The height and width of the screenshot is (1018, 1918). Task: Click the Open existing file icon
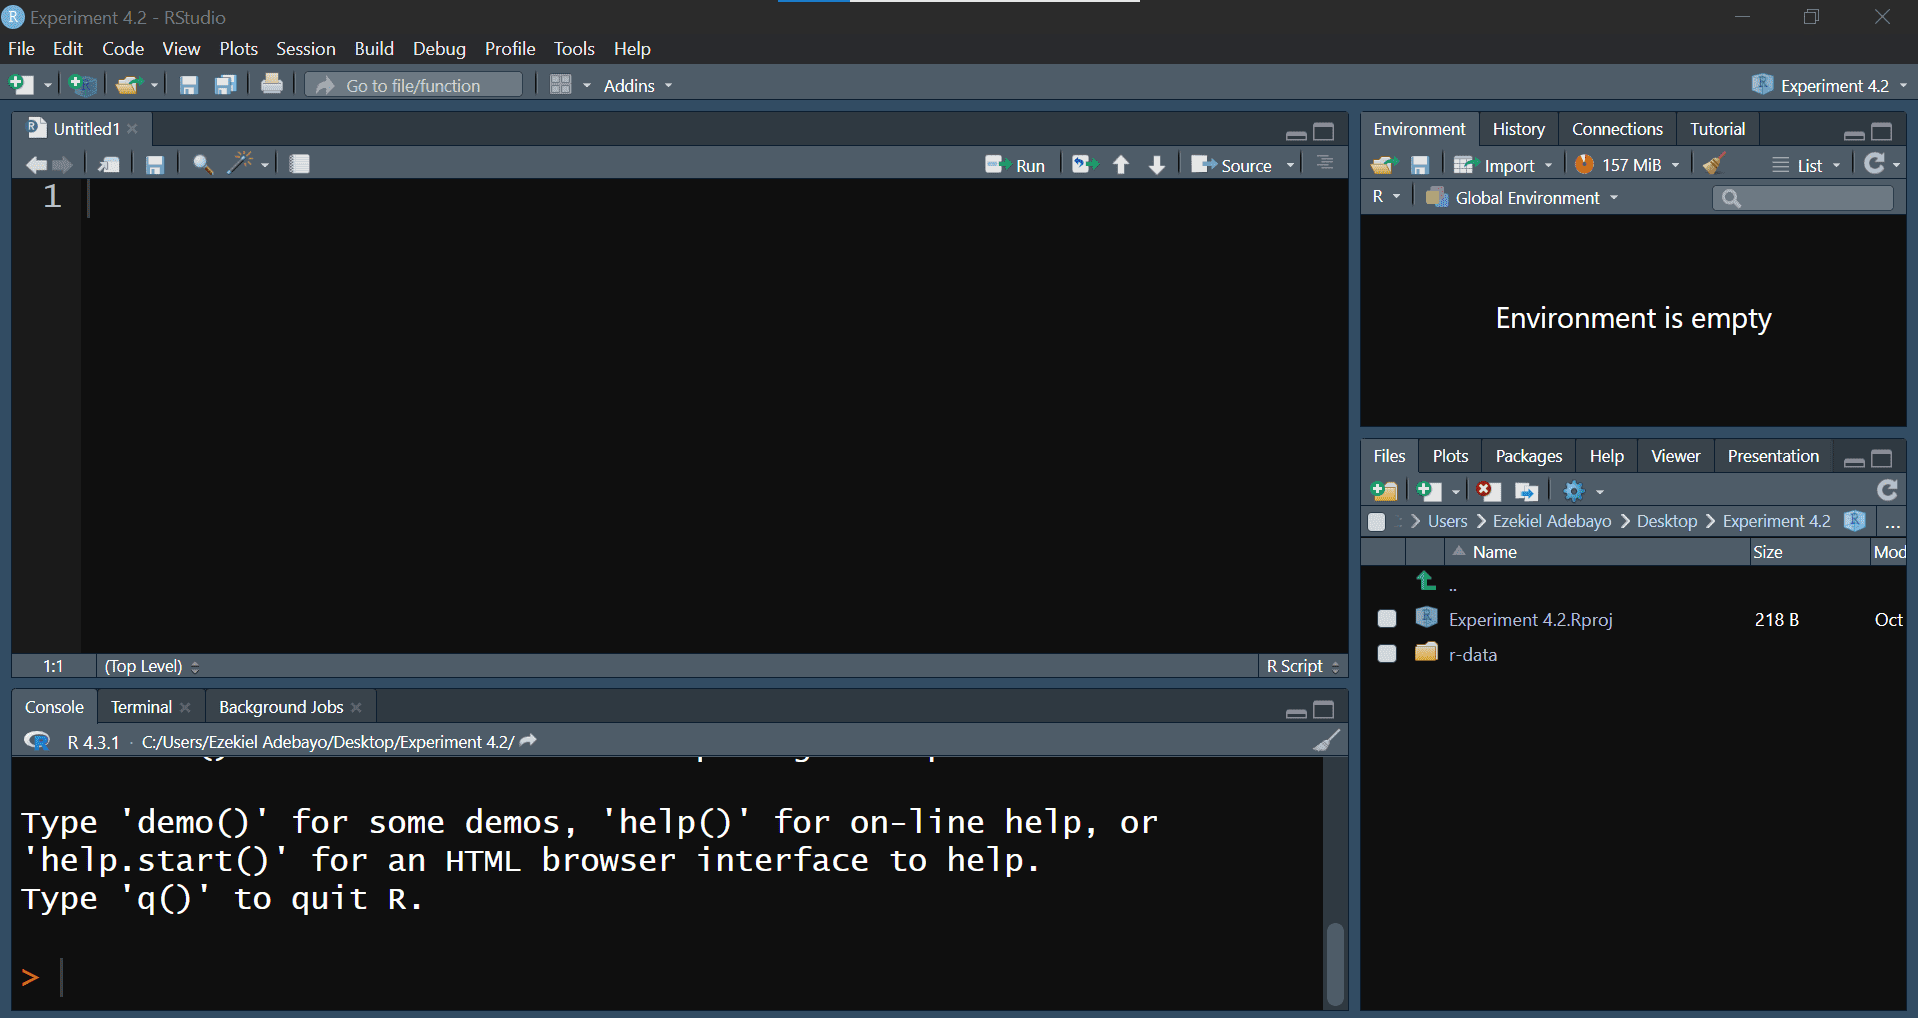[x=127, y=85]
